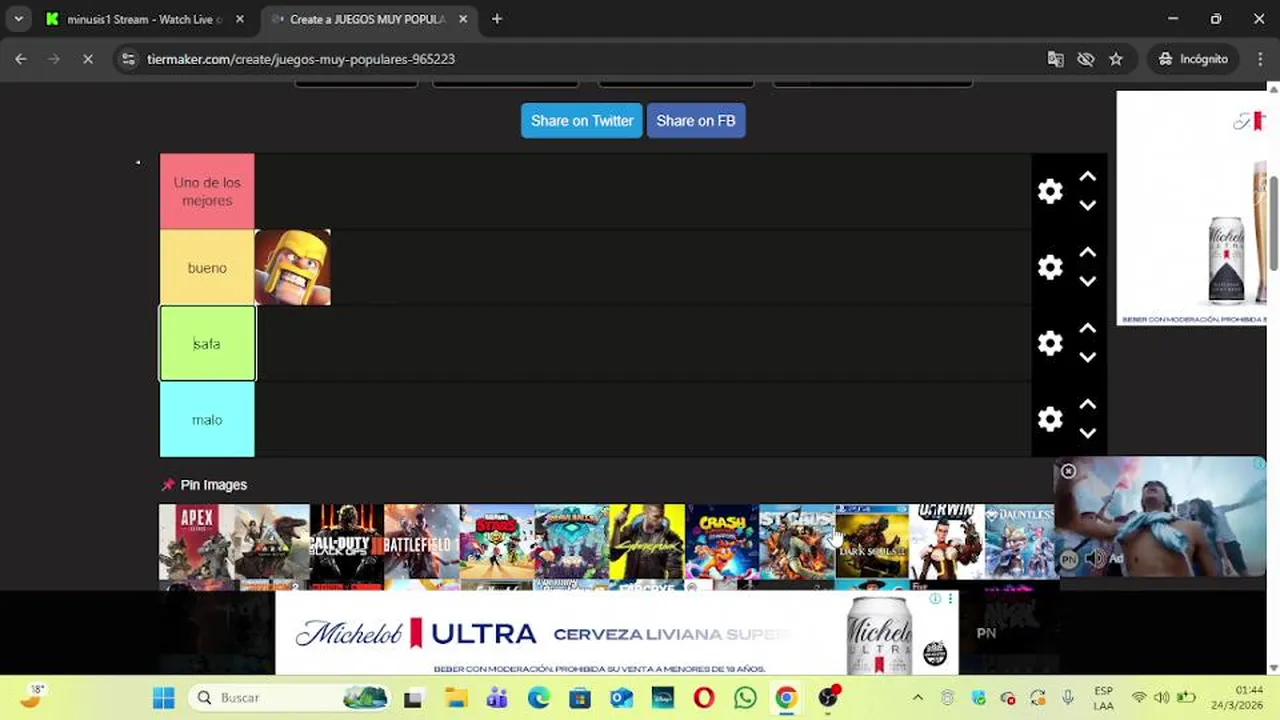Move 'Uno de los mejores' row up

1088,177
